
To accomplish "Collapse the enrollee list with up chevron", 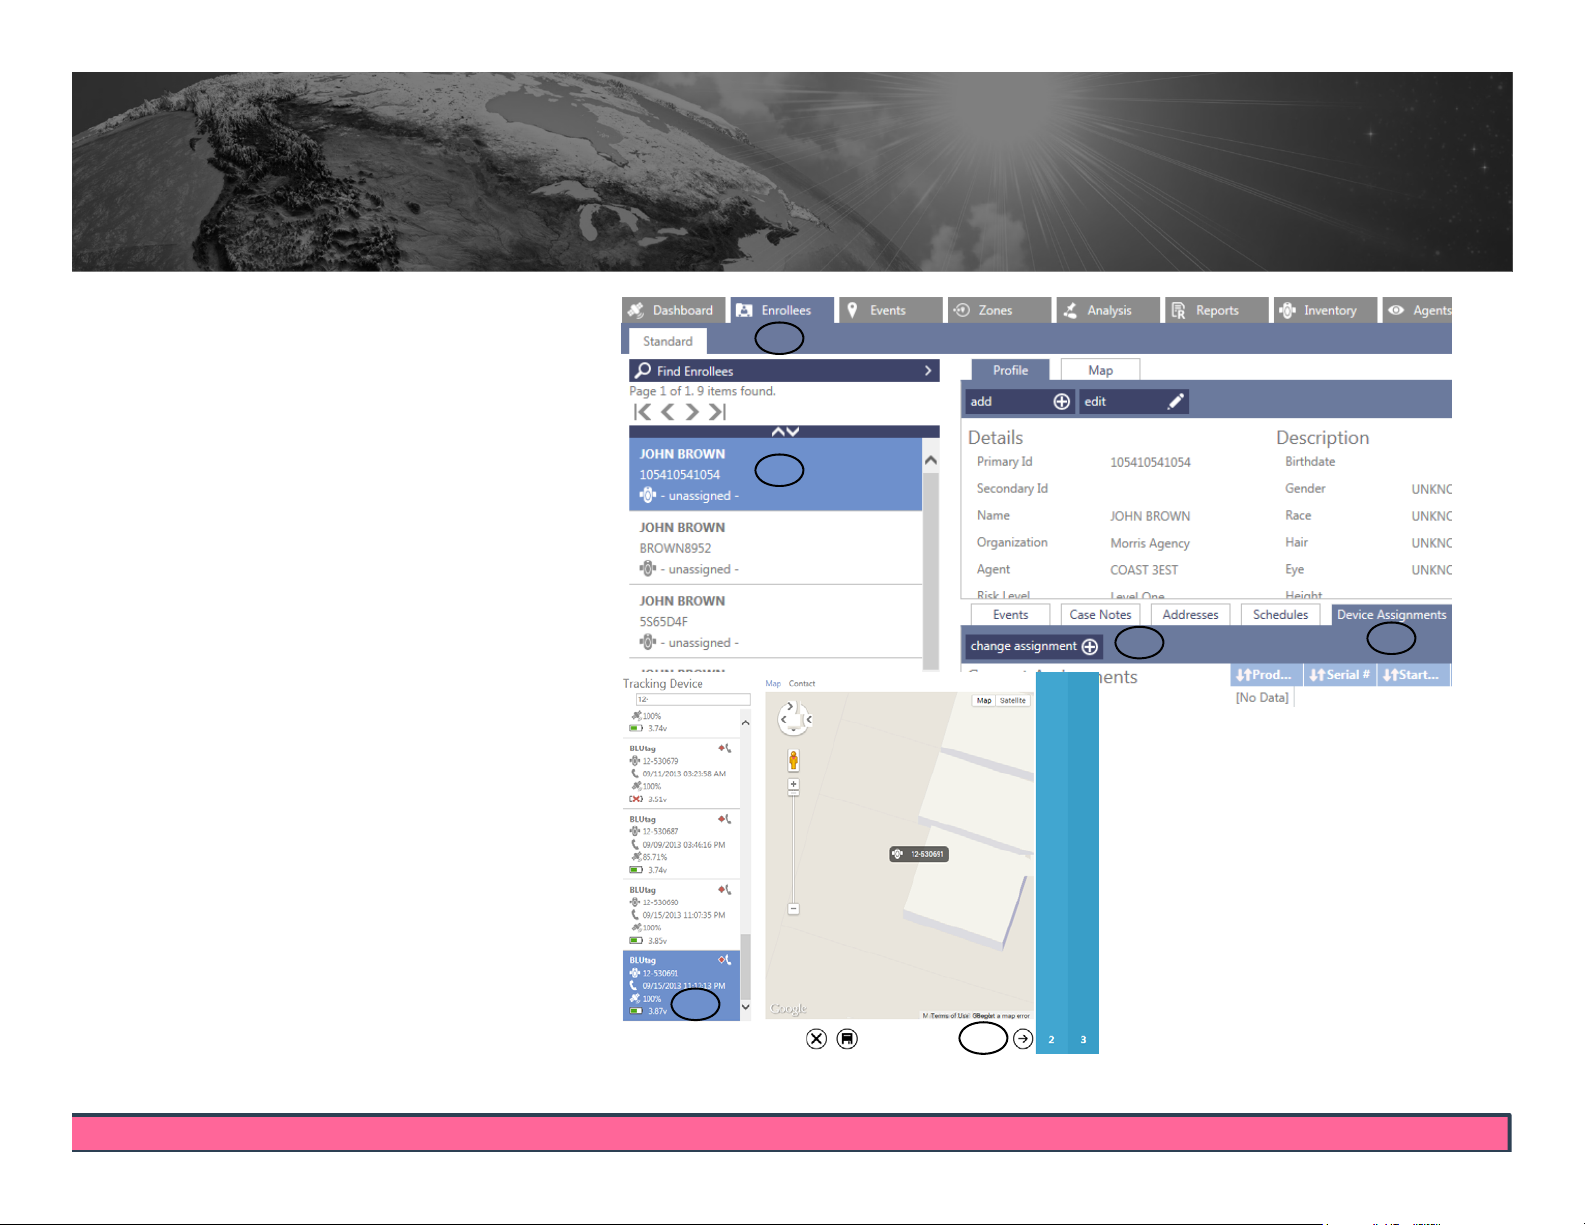I will (x=777, y=432).
